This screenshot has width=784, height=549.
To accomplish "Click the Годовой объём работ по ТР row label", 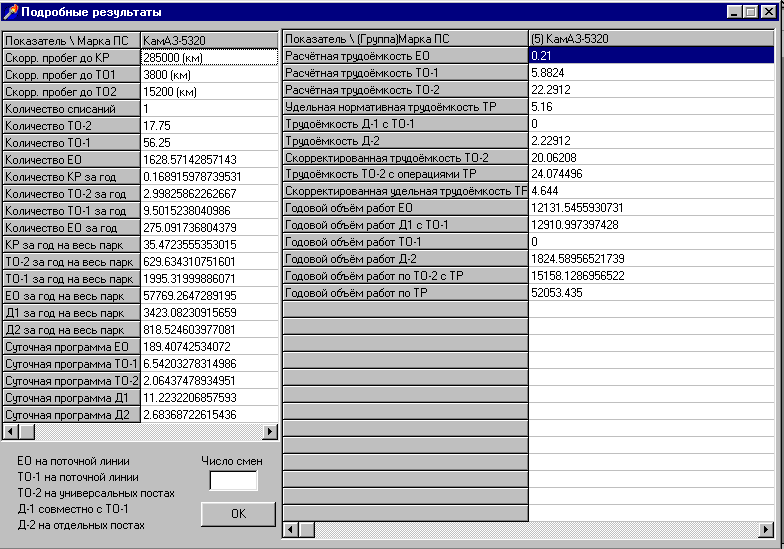I will 406,293.
